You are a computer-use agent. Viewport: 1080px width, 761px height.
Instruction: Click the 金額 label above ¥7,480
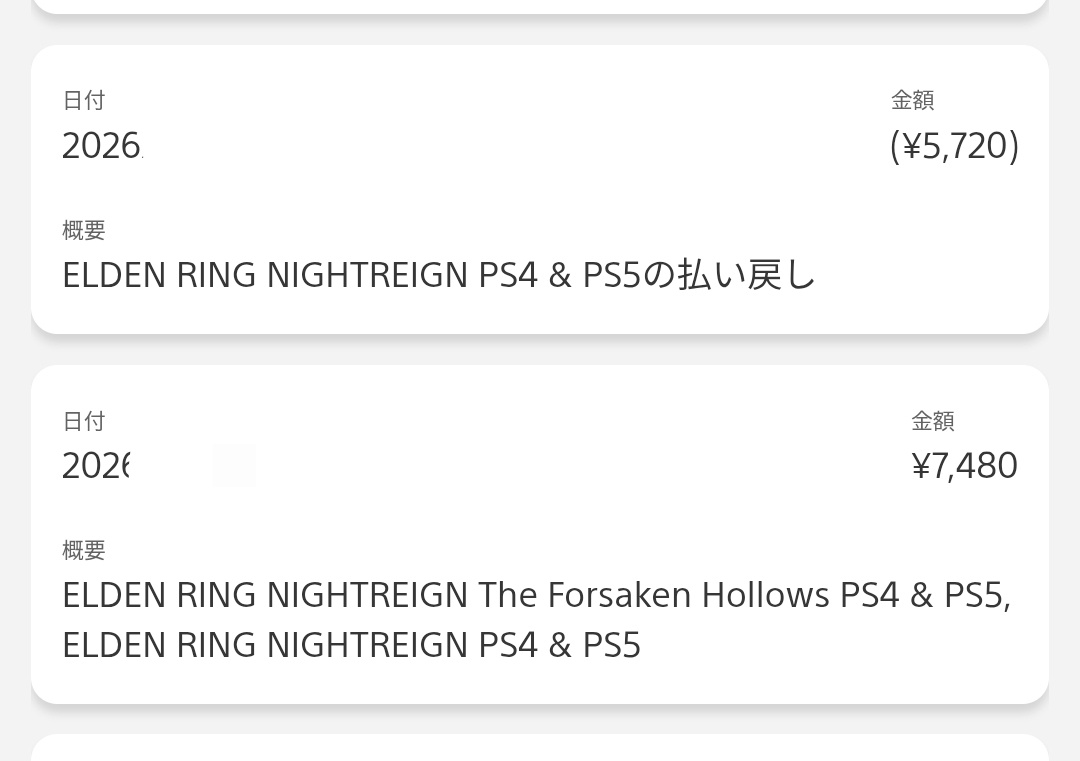pos(932,421)
